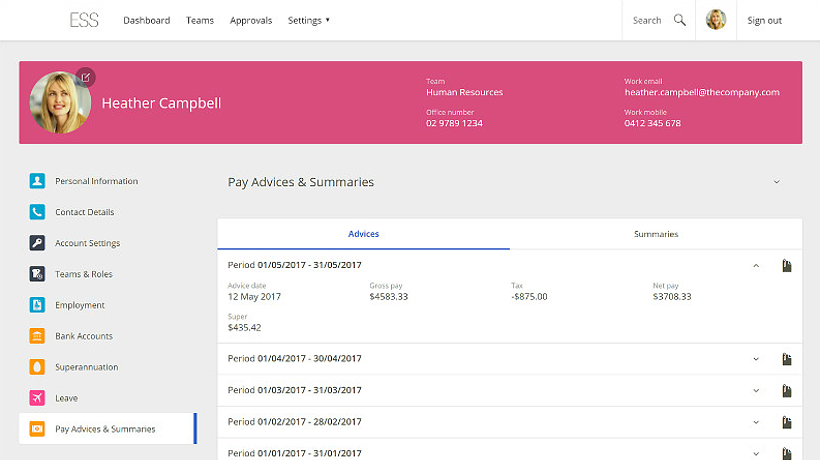Viewport: 820px width, 460px height.
Task: Download PDF for period 01/01/2017 - 31/01/2017
Action: point(787,453)
